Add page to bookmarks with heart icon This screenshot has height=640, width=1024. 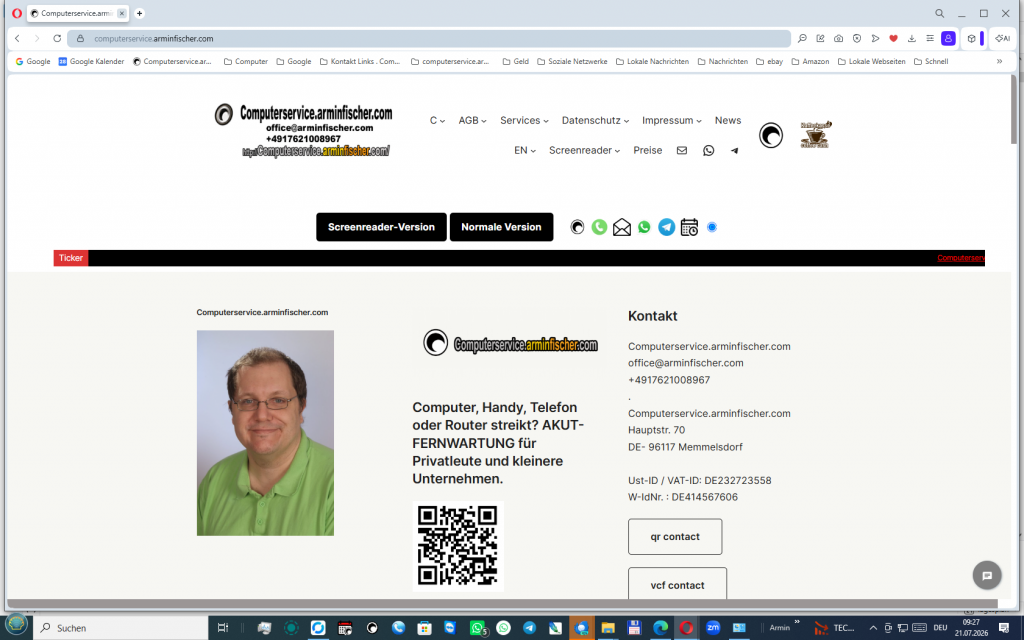tap(893, 39)
